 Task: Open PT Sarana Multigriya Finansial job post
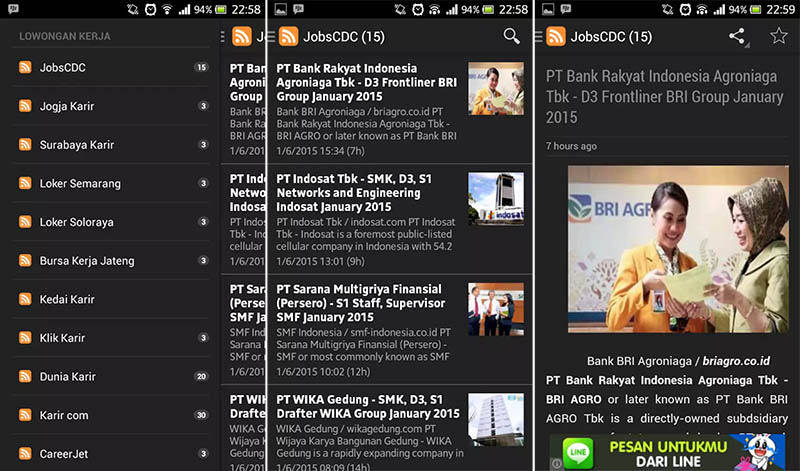pos(400,330)
